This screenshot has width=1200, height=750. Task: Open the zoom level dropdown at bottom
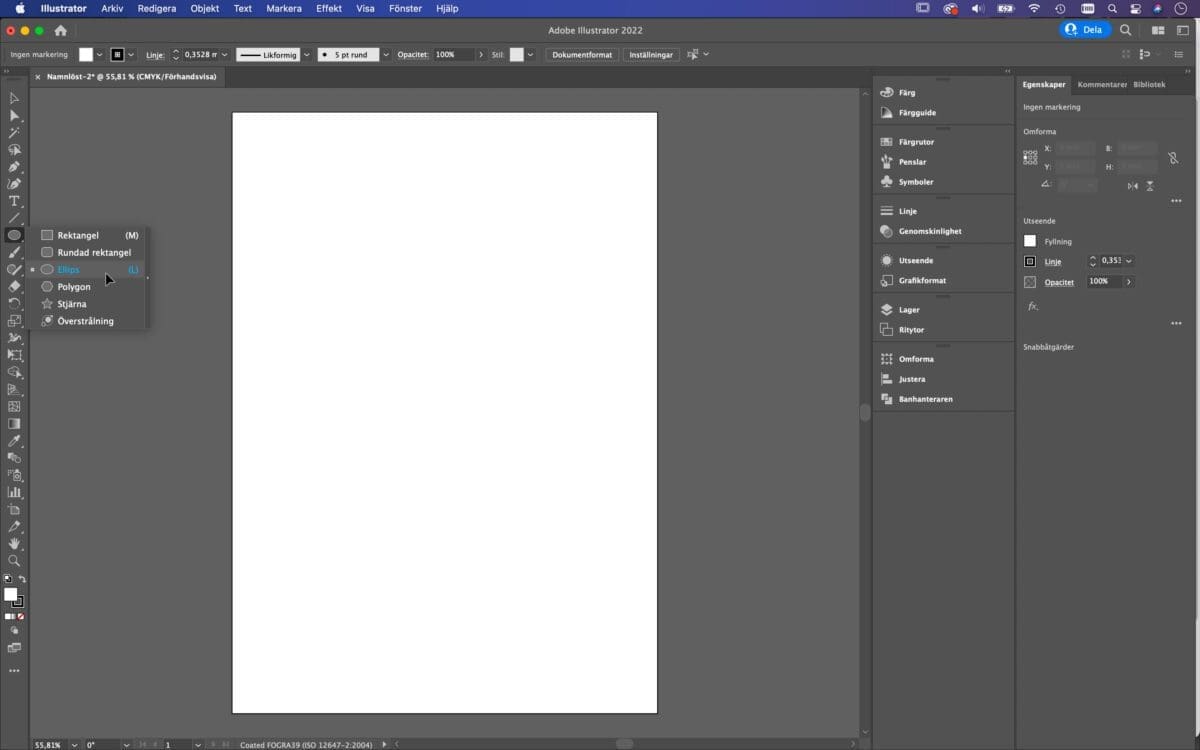click(x=73, y=745)
